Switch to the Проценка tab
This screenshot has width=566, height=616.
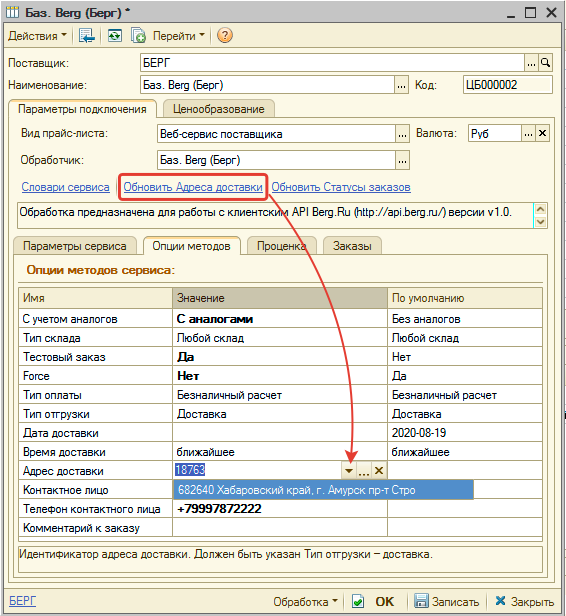pyautogui.click(x=282, y=246)
